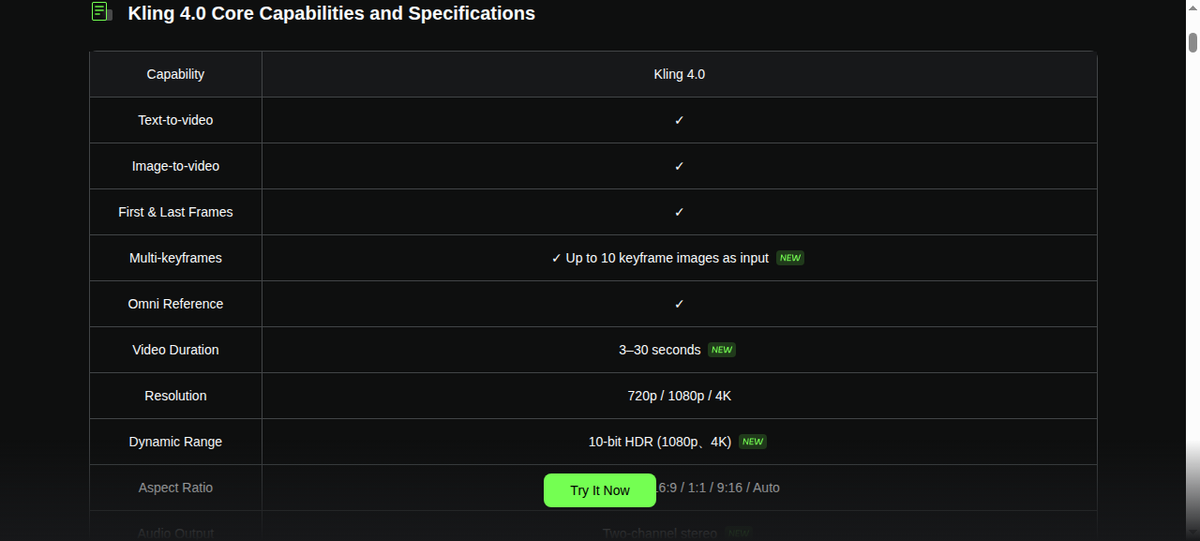This screenshot has height=541, width=1200.
Task: Click the Multi-keyframes row label
Action: pos(175,258)
